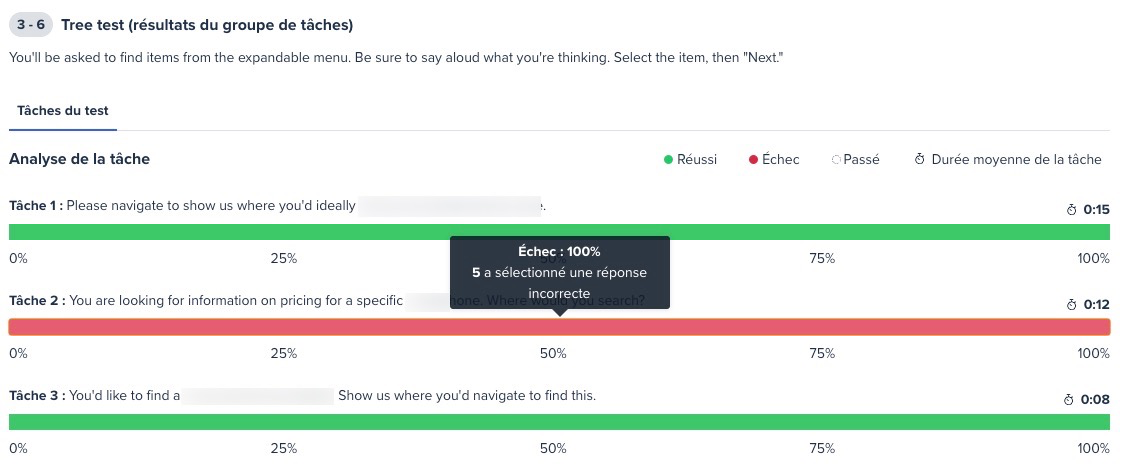Click the legend stopwatch icon for Durée moyenne
Image resolution: width=1124 pixels, height=474 pixels.
[x=920, y=159]
